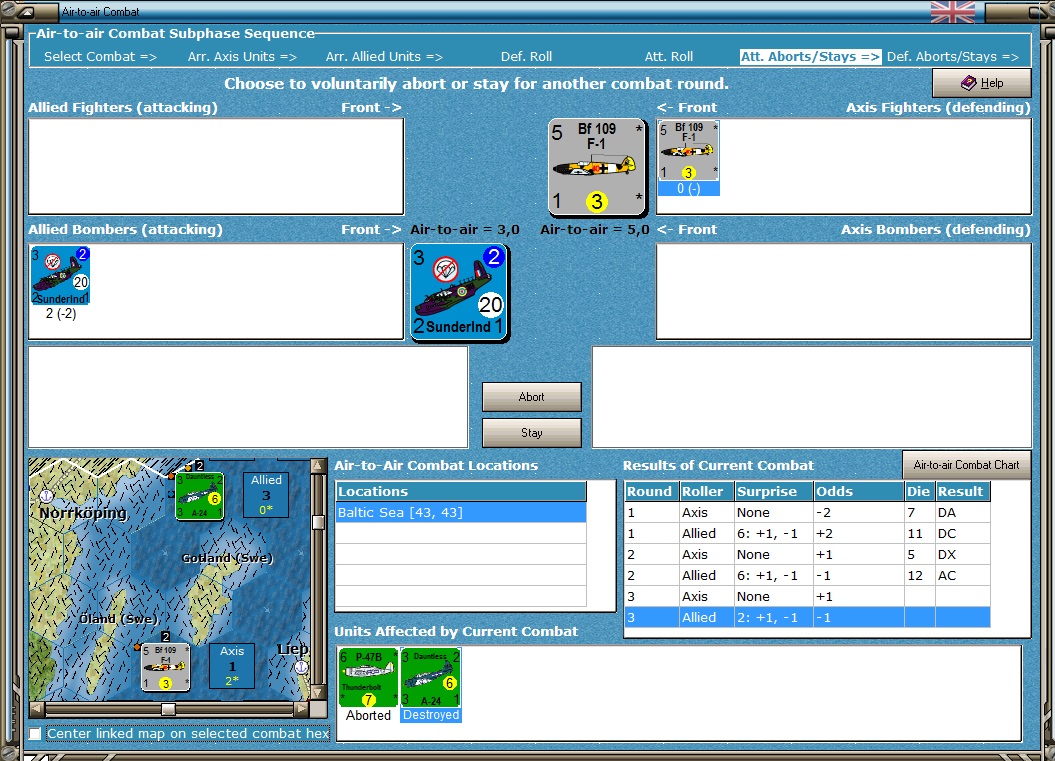Click the Stay button
This screenshot has width=1055, height=761.
click(532, 433)
